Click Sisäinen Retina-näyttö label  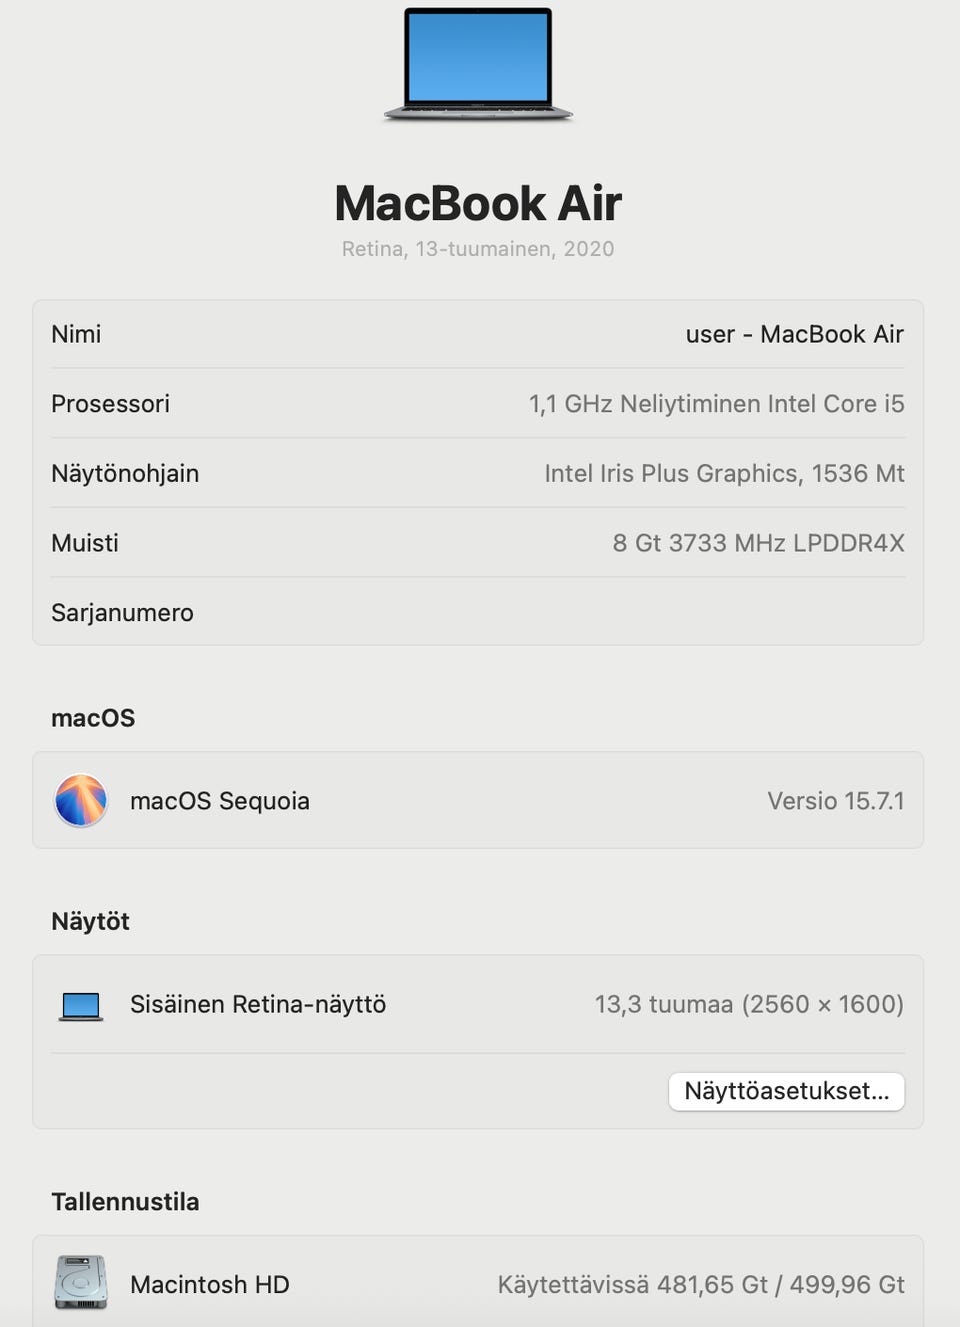(x=258, y=1004)
